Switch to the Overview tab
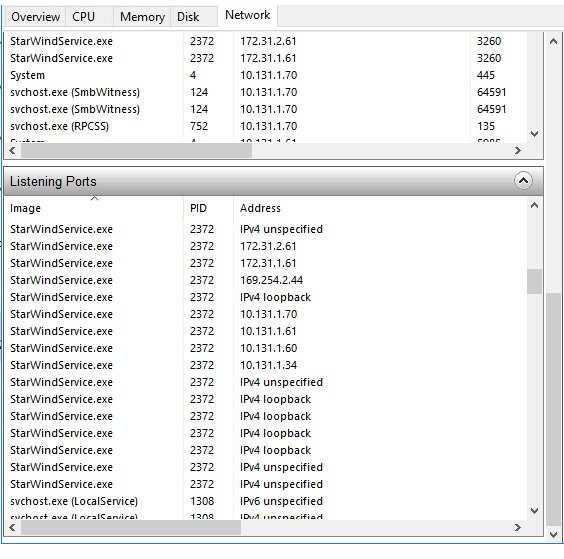The width and height of the screenshot is (564, 559). pyautogui.click(x=35, y=17)
